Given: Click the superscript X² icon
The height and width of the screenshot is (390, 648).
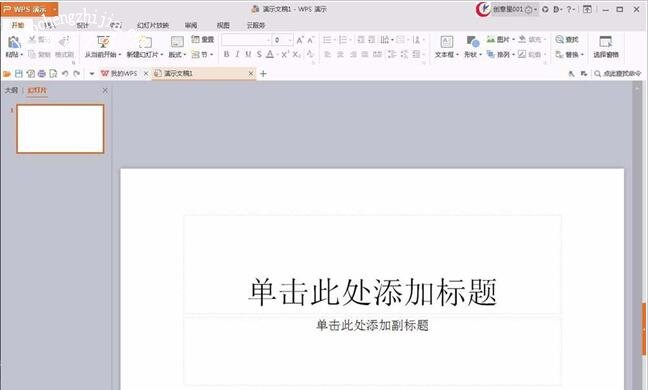Looking at the screenshot, I should pyautogui.click(x=285, y=54).
